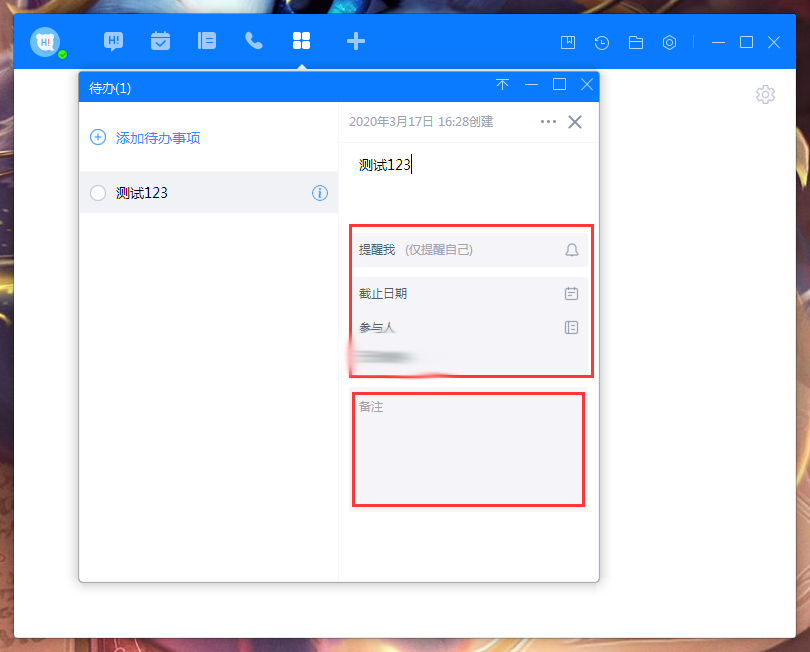Switch to the messages Hi tab
Screen dimensions: 810x652
[113, 41]
